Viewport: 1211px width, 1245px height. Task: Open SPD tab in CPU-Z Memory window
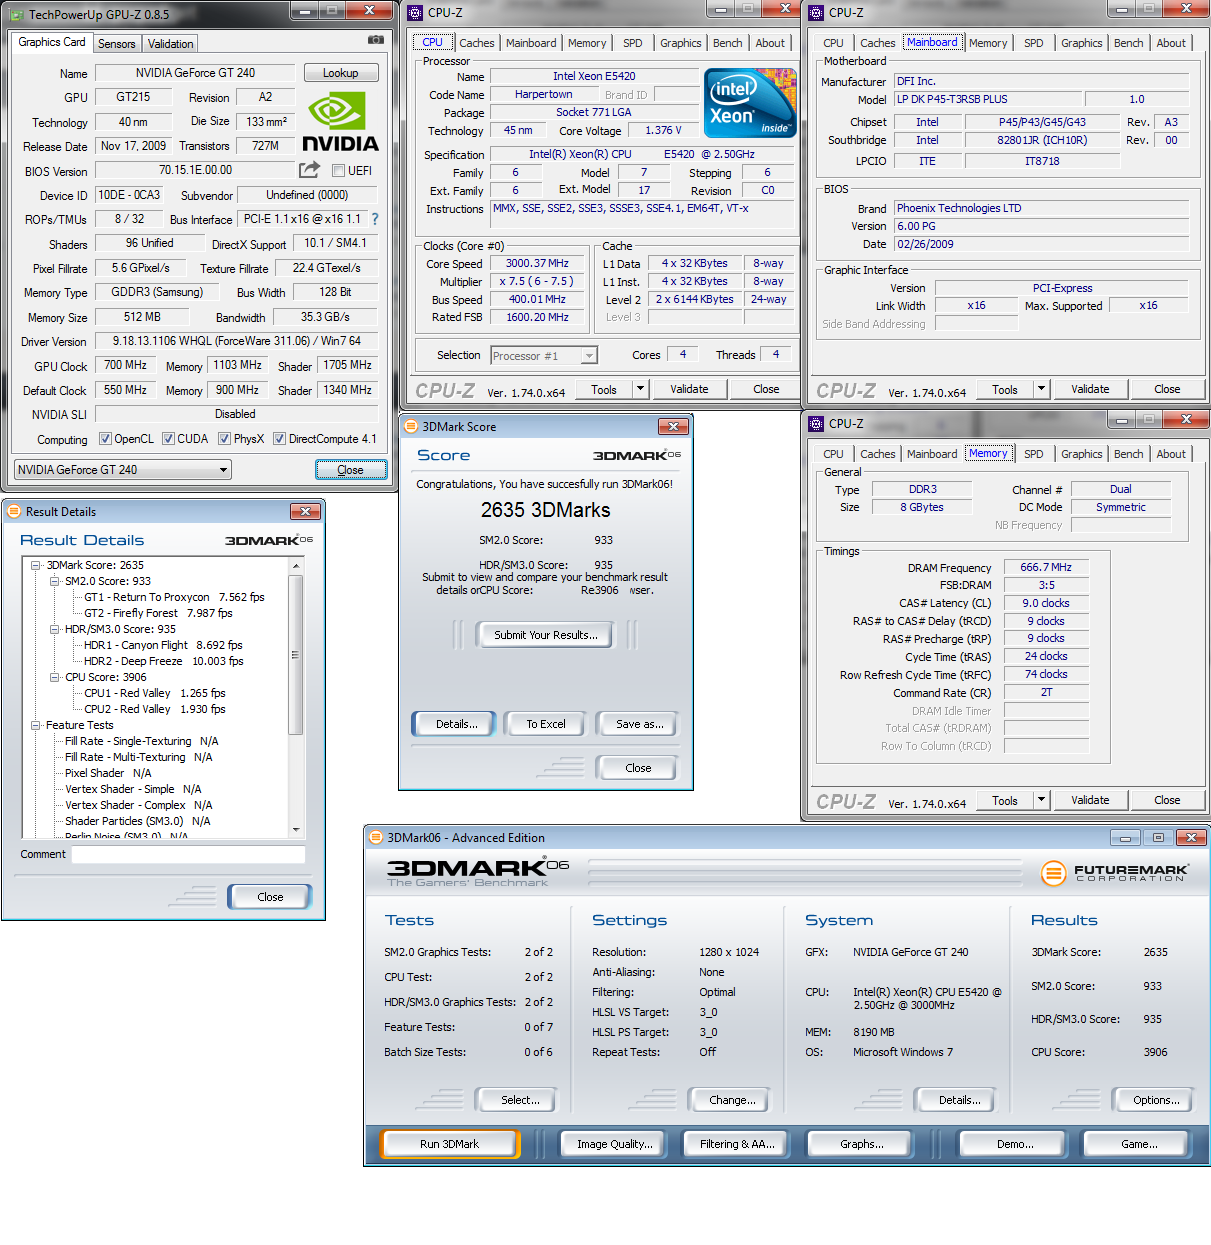tap(1033, 454)
